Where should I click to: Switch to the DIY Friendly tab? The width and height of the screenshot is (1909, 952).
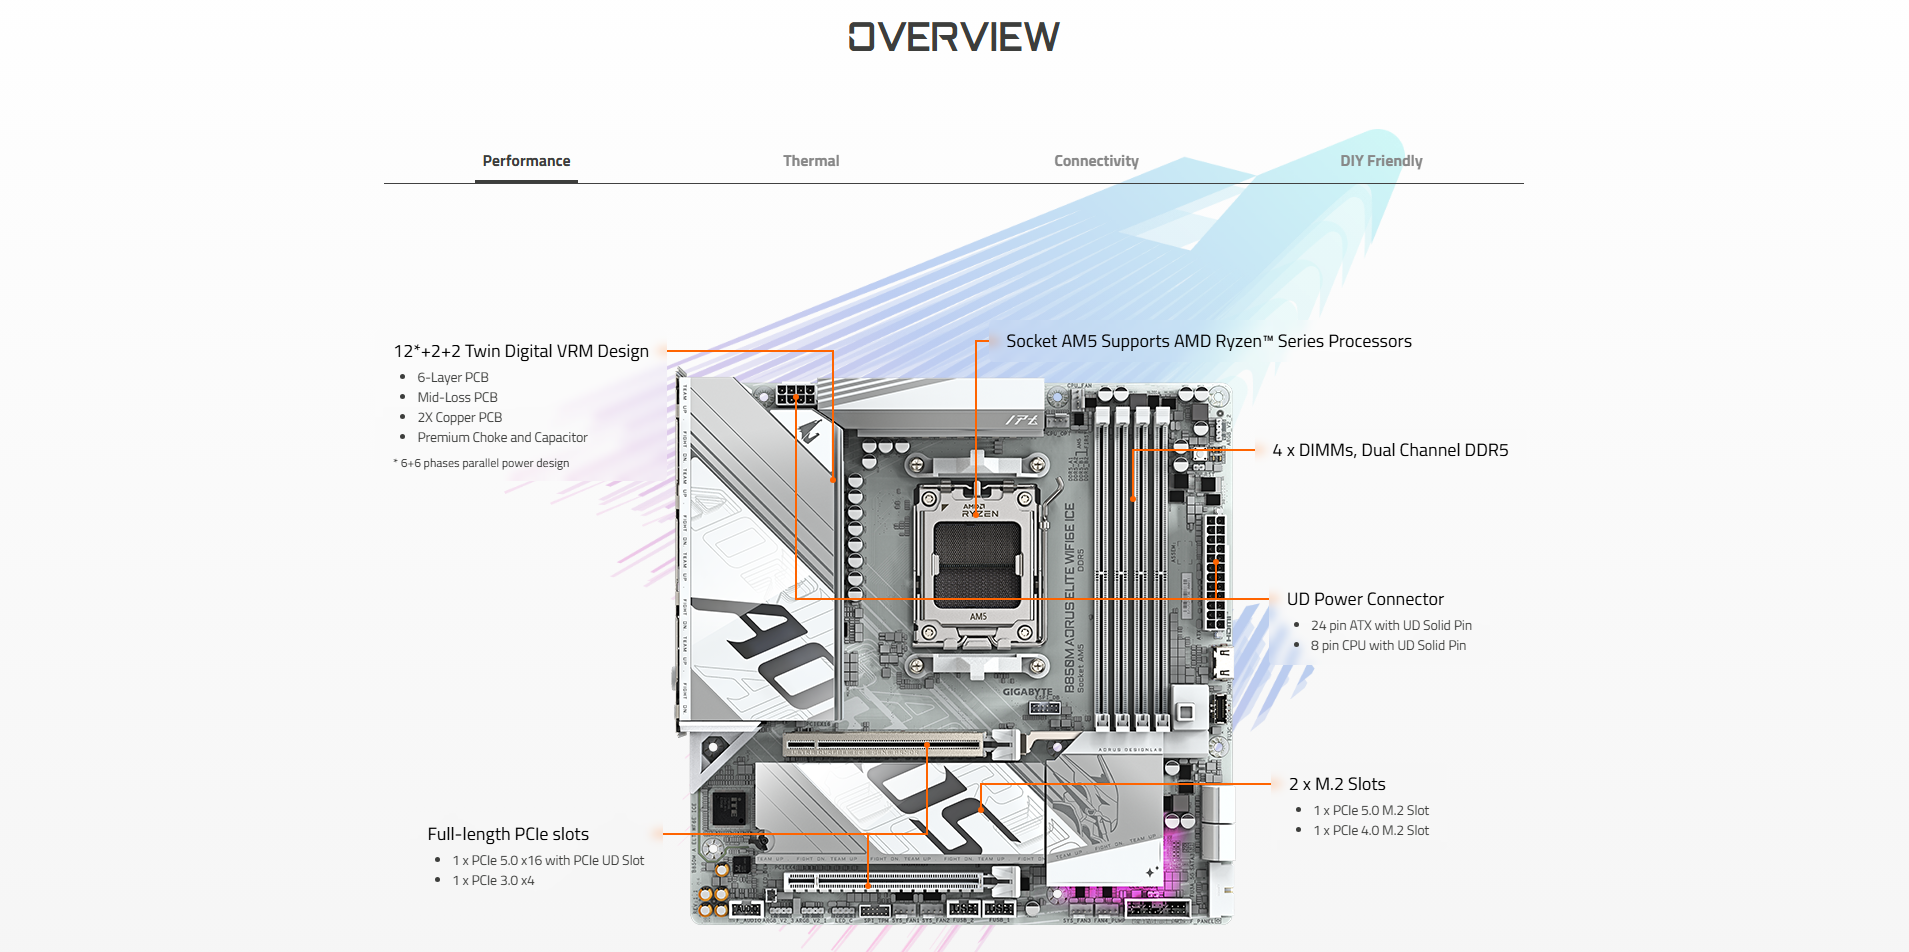coord(1381,161)
